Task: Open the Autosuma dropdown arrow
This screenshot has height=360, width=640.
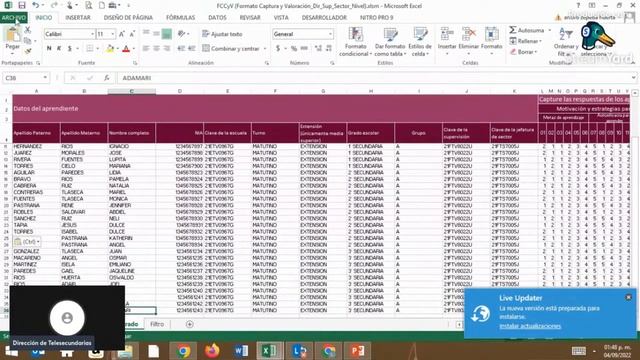Action: point(549,30)
